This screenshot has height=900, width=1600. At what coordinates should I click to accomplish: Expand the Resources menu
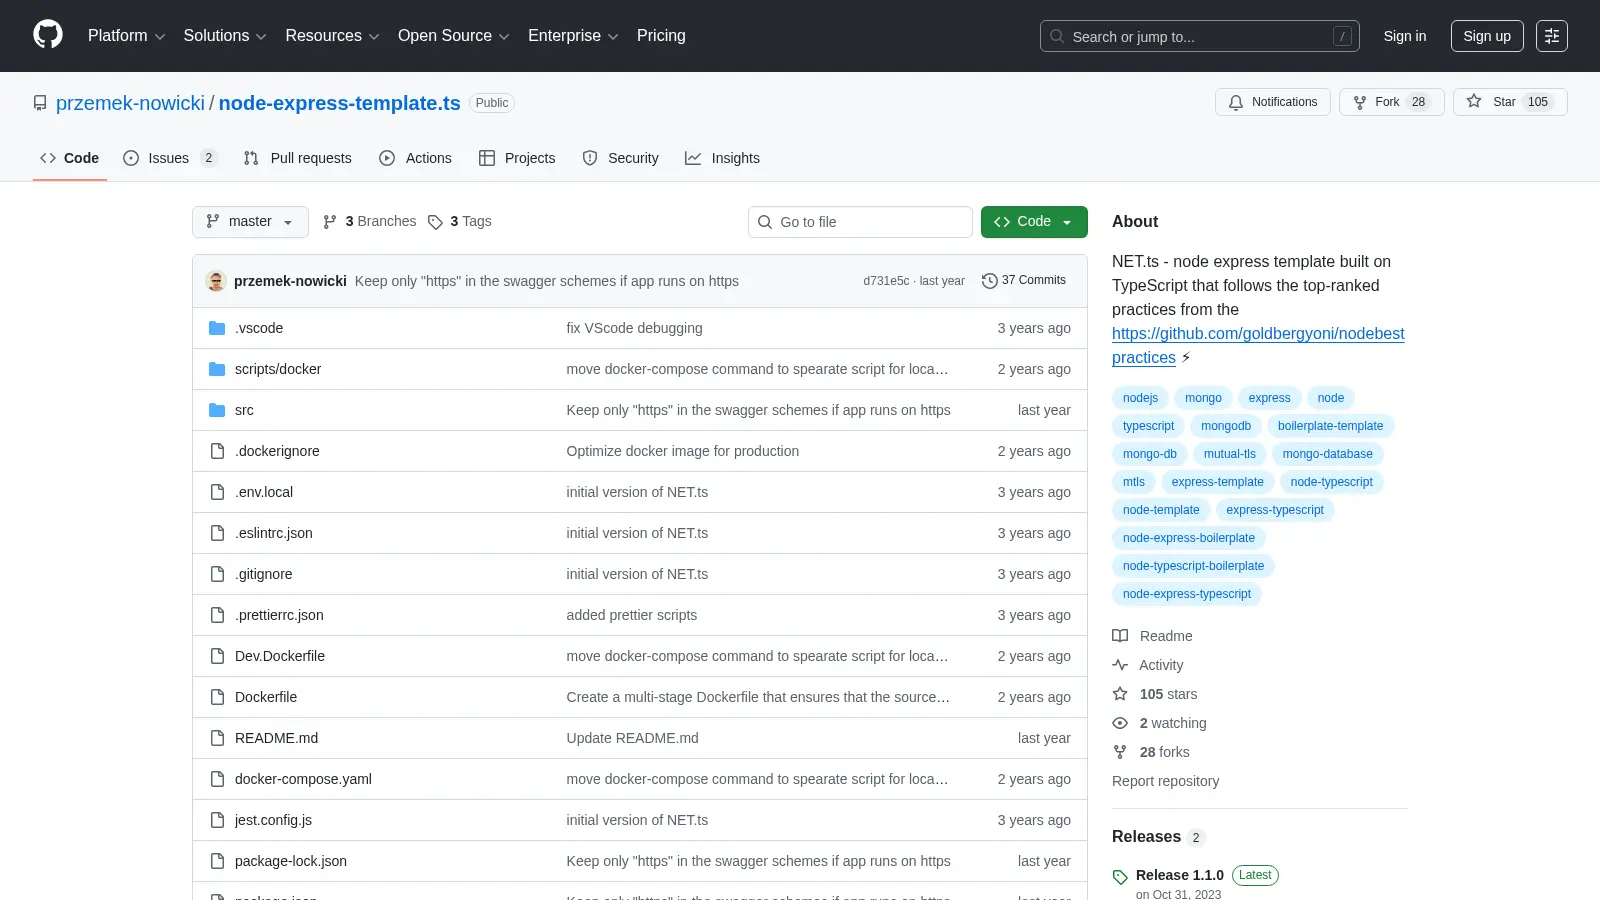(332, 36)
